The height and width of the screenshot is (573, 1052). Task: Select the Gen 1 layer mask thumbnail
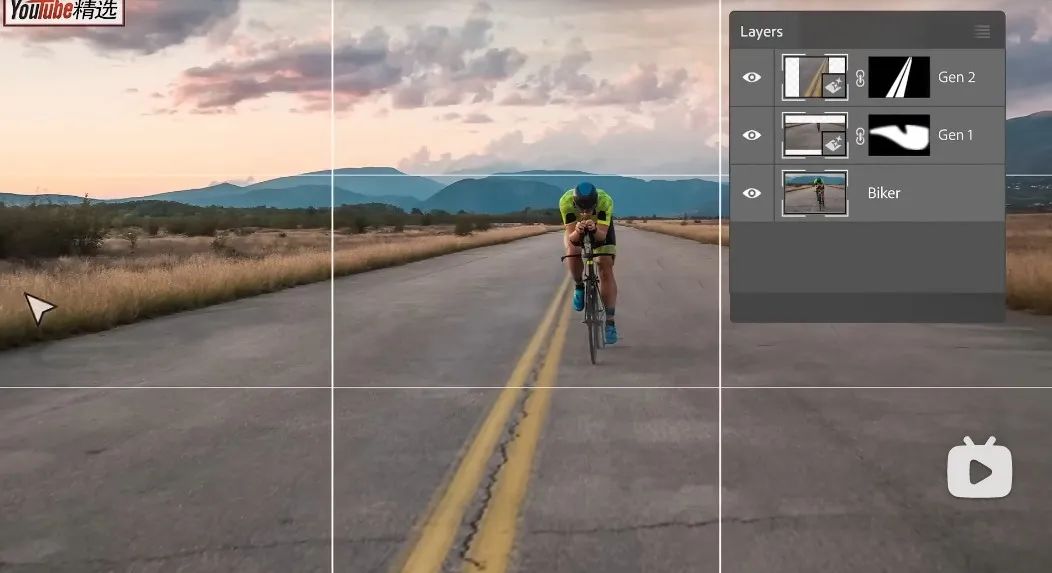(x=899, y=135)
